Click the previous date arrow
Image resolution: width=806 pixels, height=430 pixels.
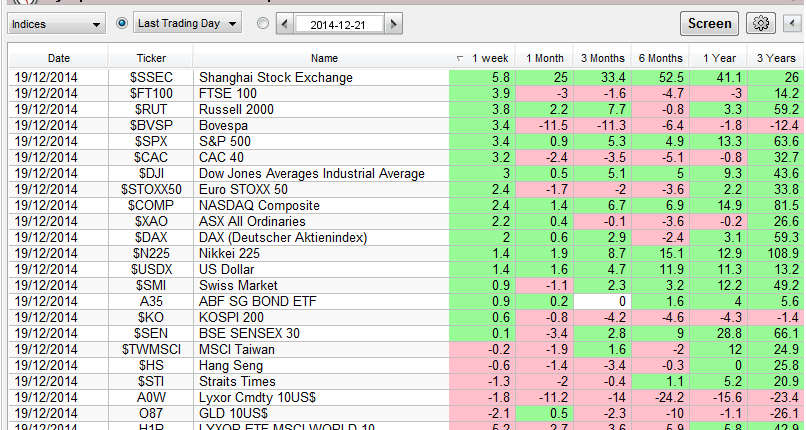click(x=284, y=23)
